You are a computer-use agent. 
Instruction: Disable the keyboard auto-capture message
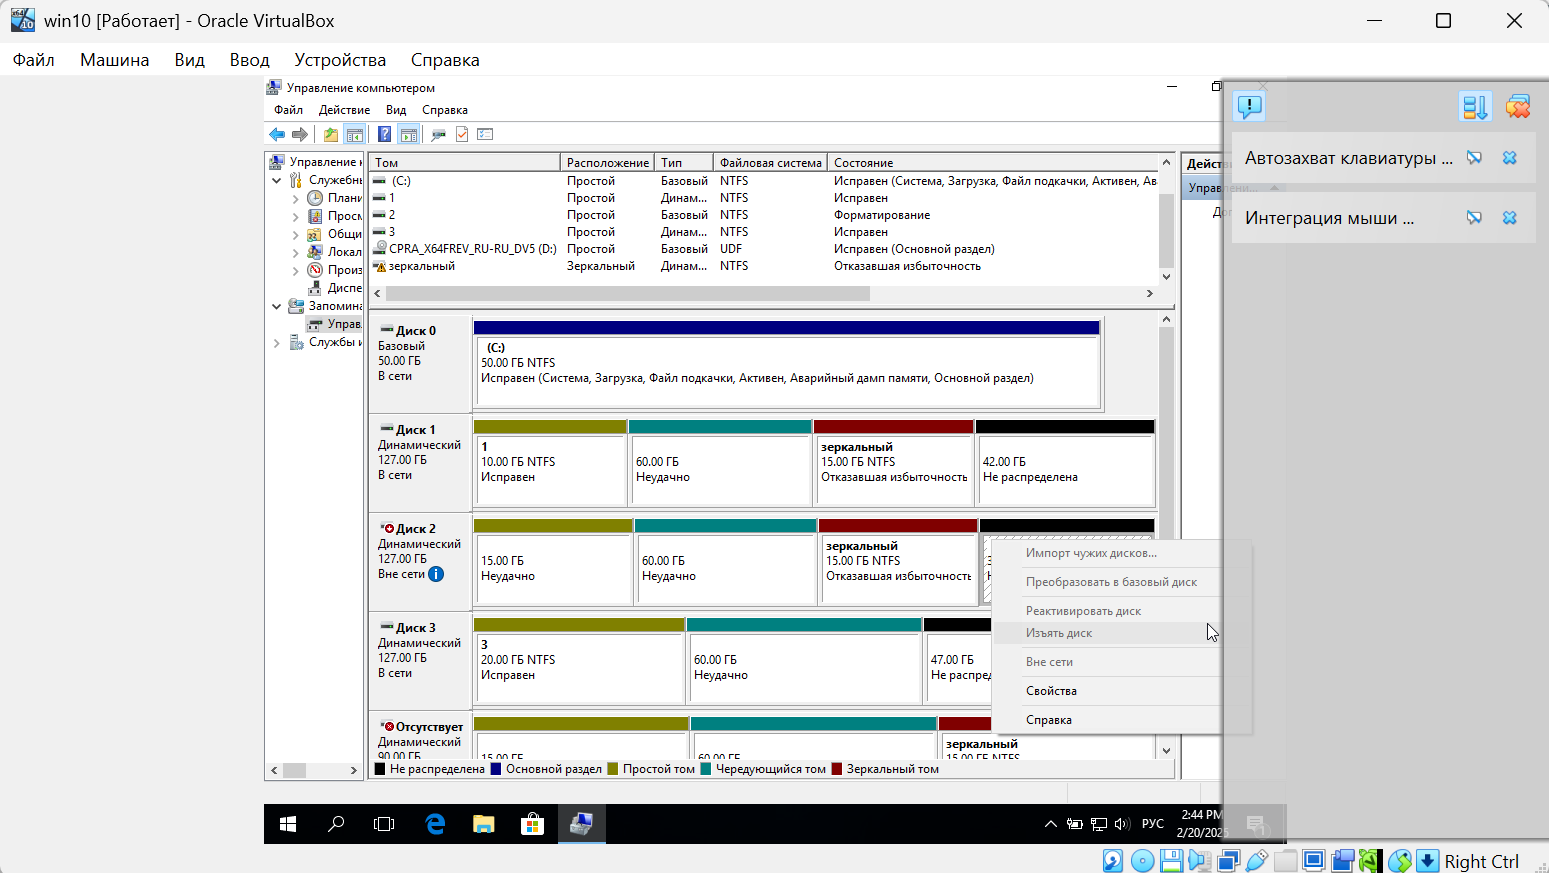[1474, 158]
